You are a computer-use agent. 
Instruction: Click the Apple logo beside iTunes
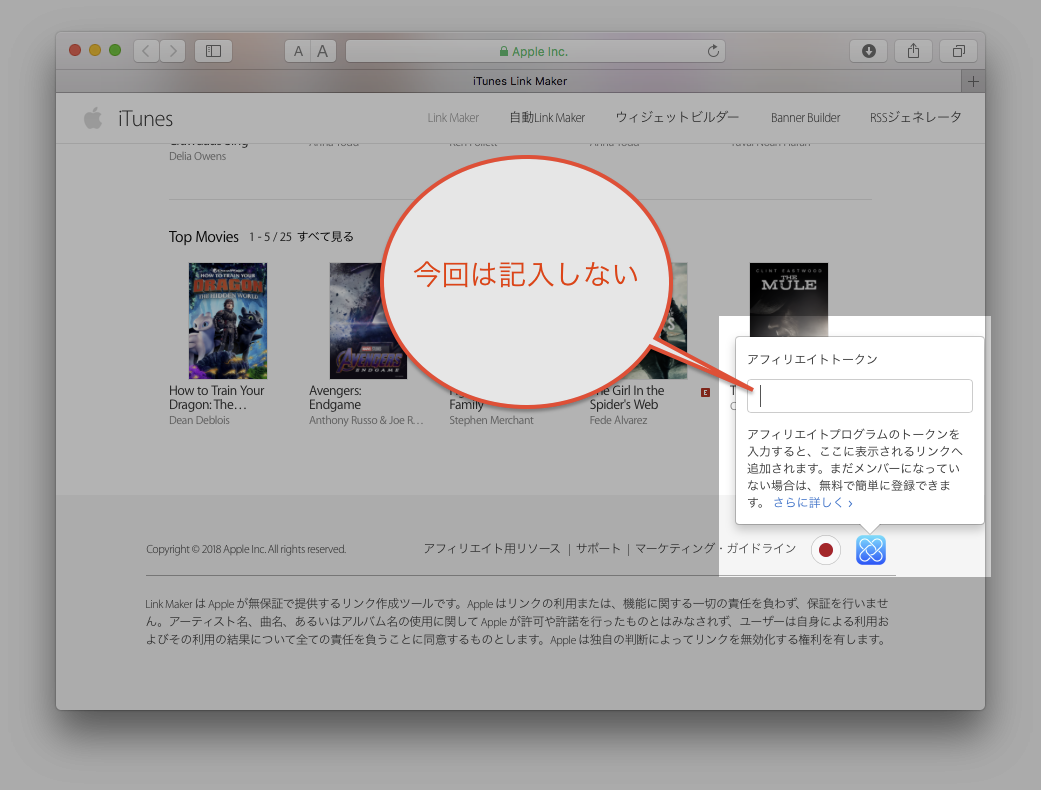(x=92, y=117)
